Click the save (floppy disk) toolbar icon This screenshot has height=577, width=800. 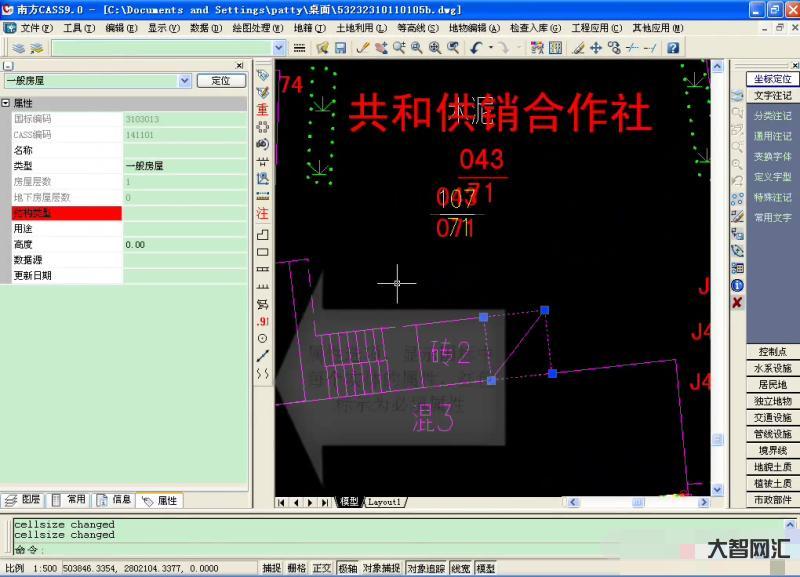click(x=340, y=48)
